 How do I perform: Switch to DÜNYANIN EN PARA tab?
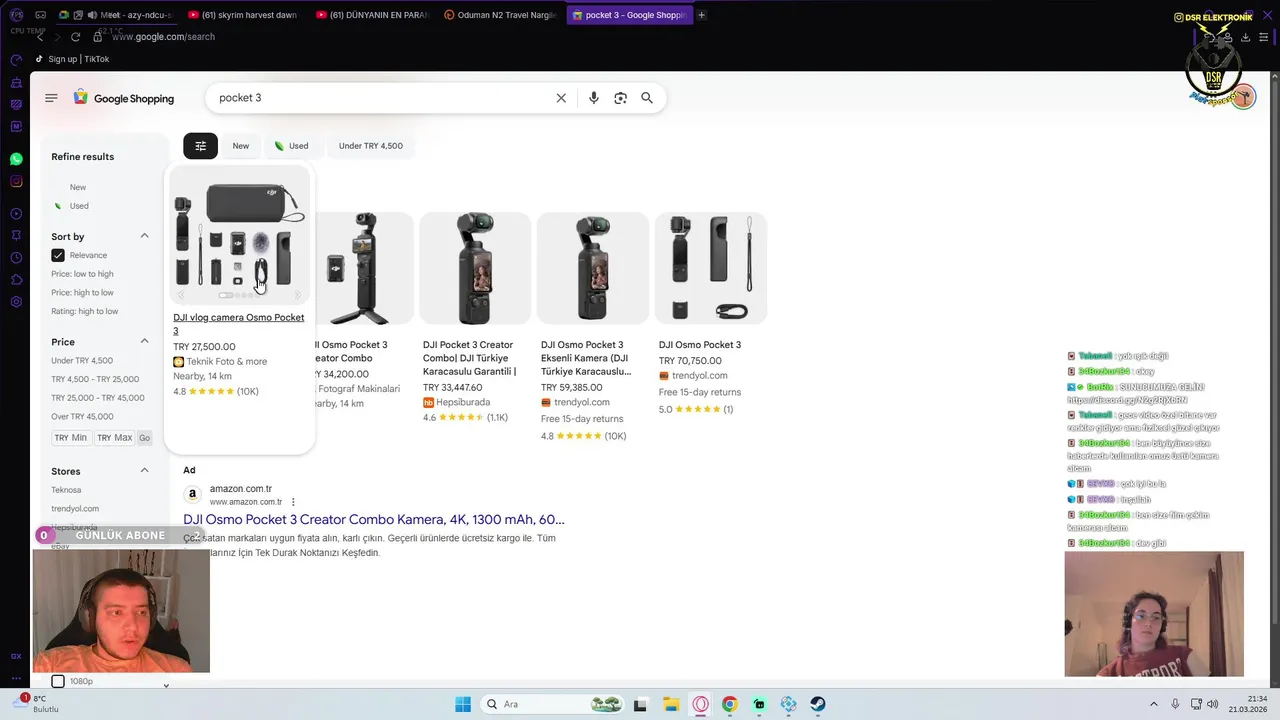[371, 15]
